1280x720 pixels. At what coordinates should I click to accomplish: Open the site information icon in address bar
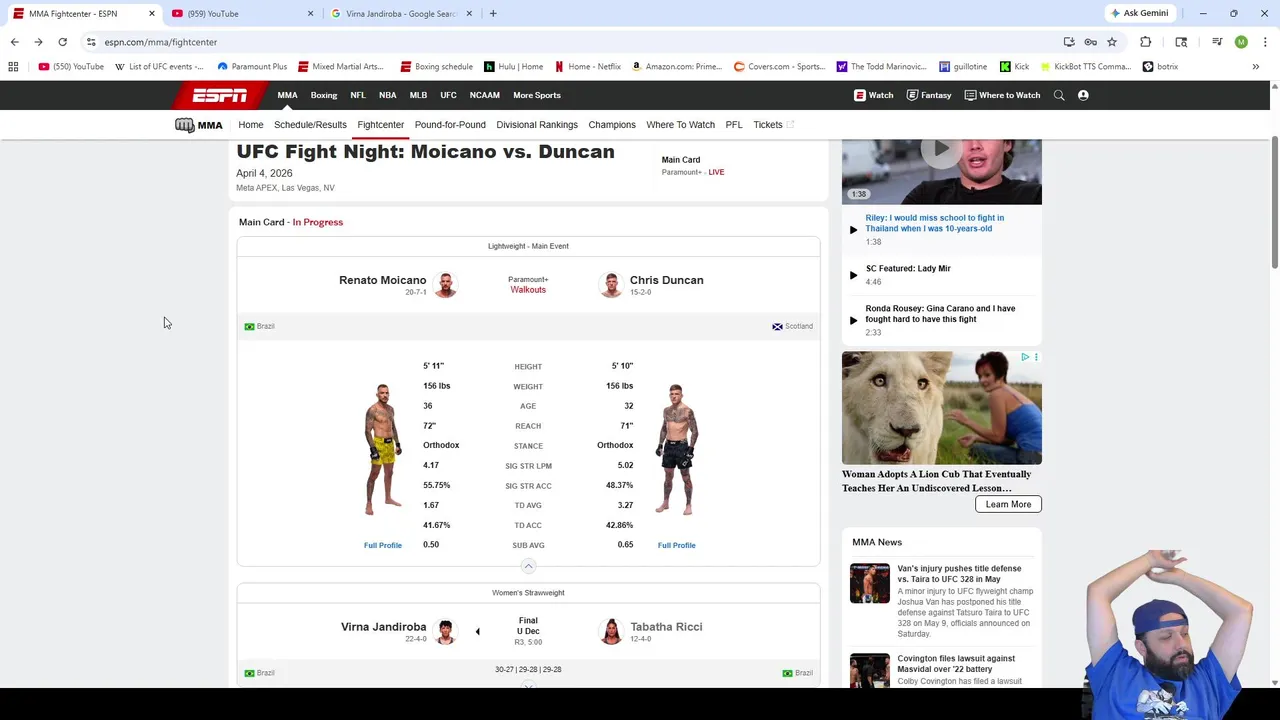click(x=91, y=42)
